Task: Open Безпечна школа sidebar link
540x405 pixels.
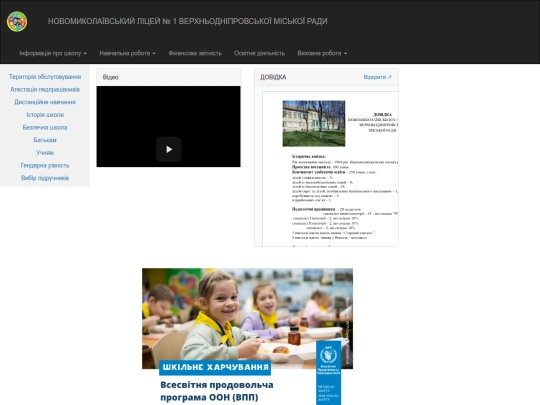Action: click(x=45, y=127)
